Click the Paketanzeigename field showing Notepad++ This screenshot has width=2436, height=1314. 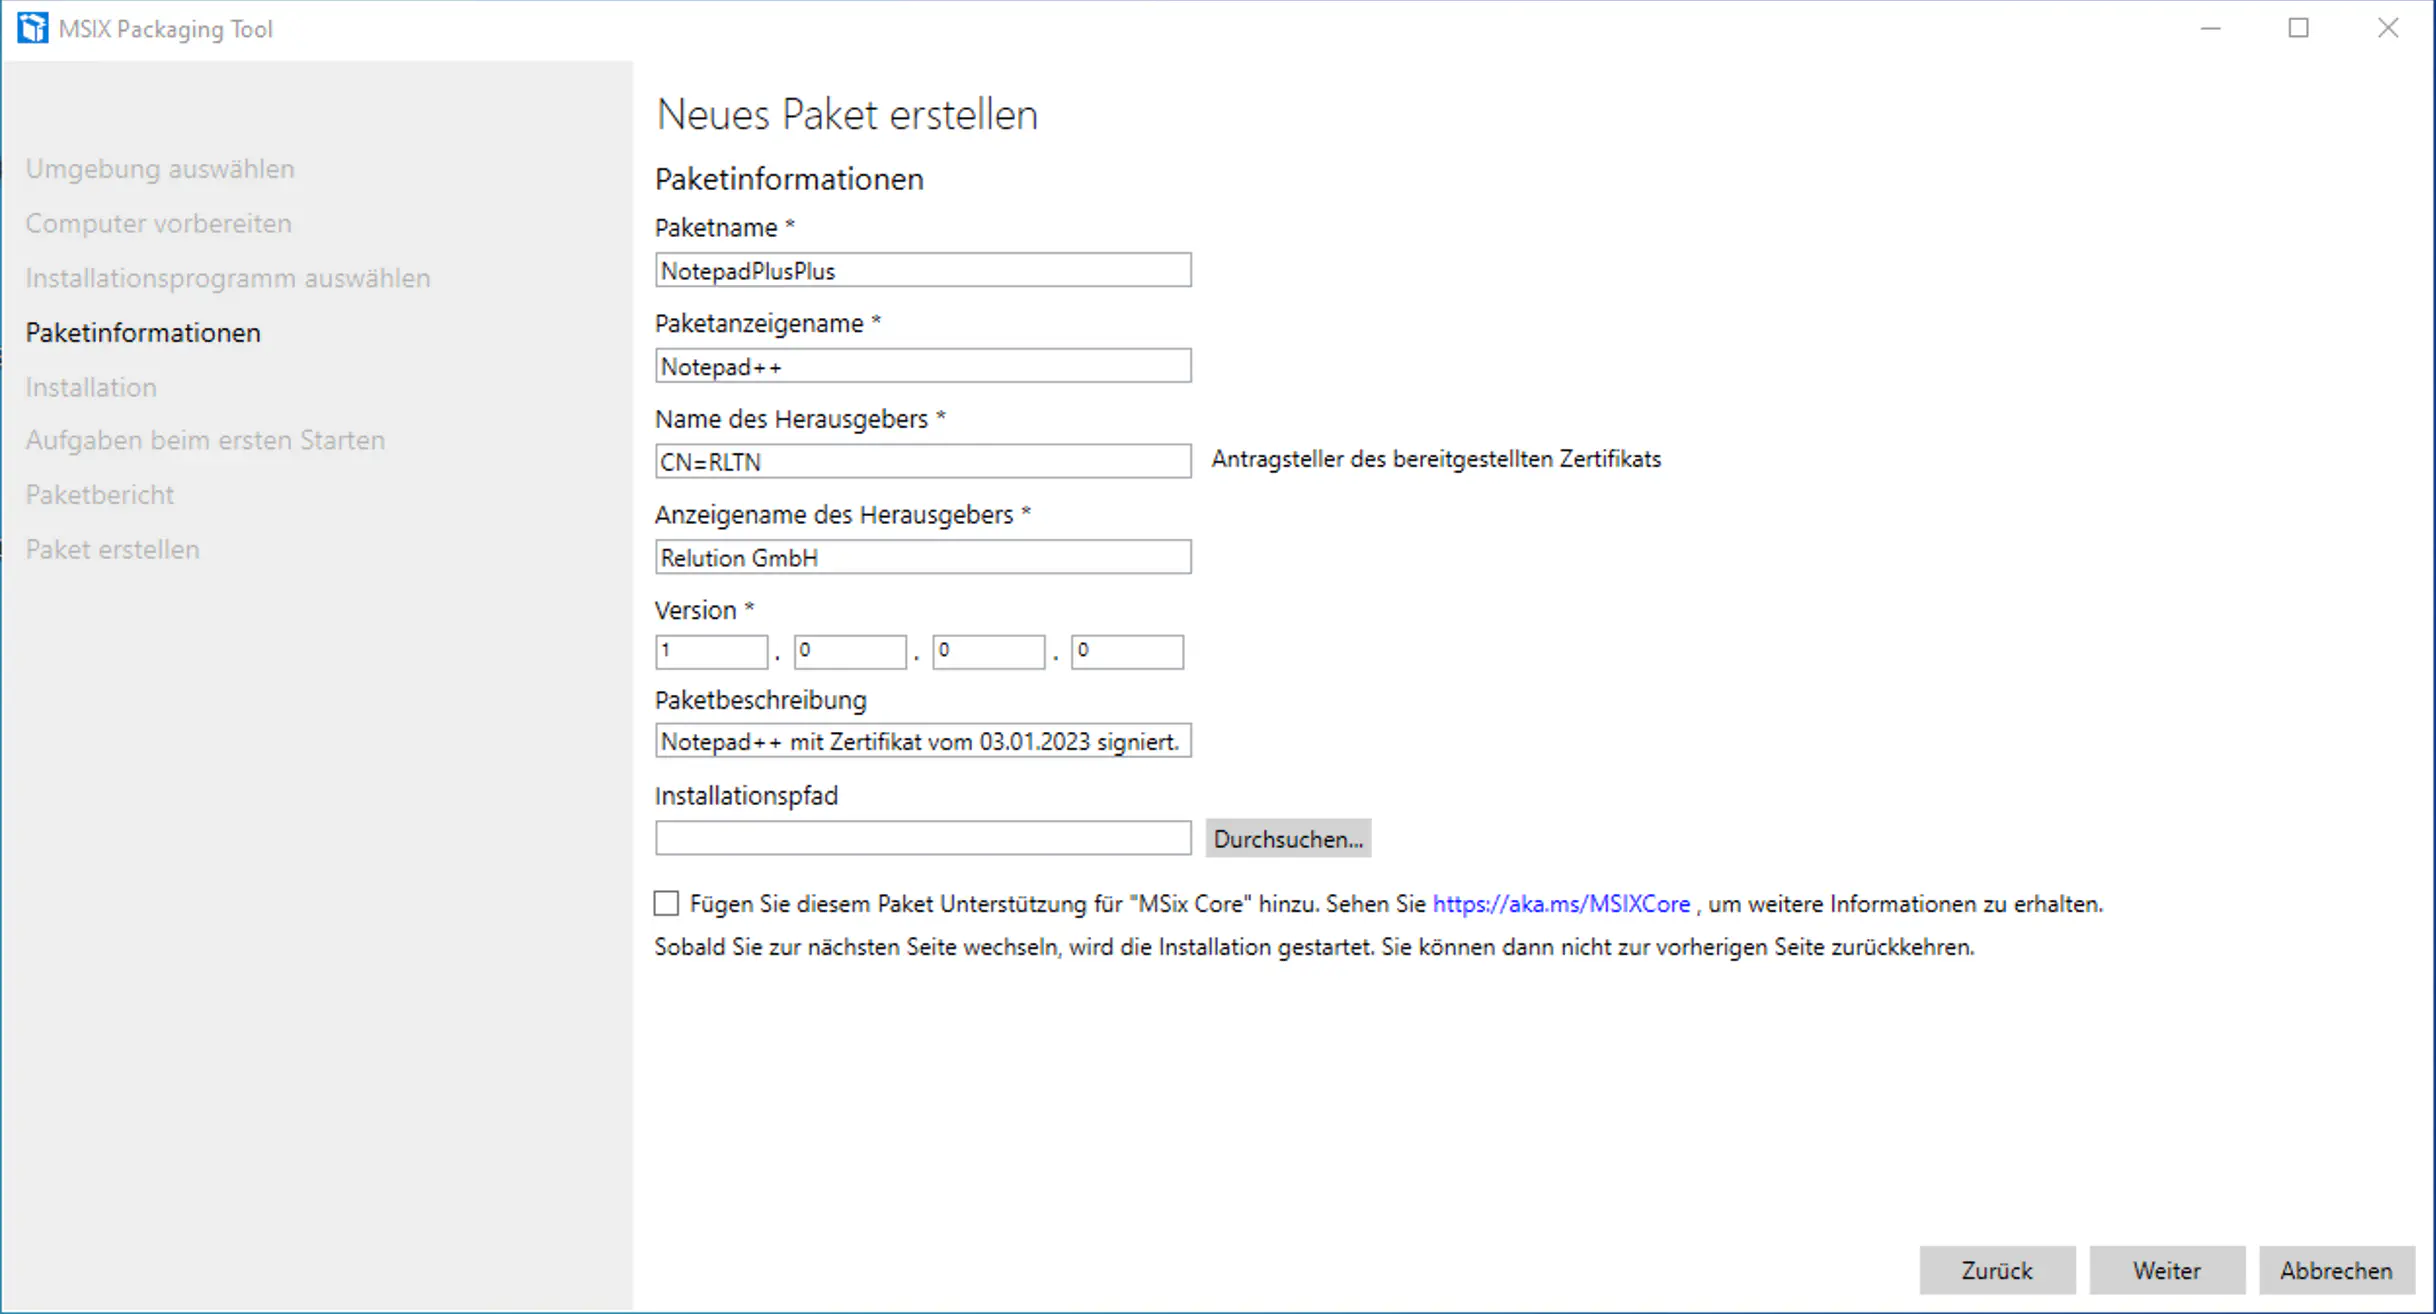(922, 365)
